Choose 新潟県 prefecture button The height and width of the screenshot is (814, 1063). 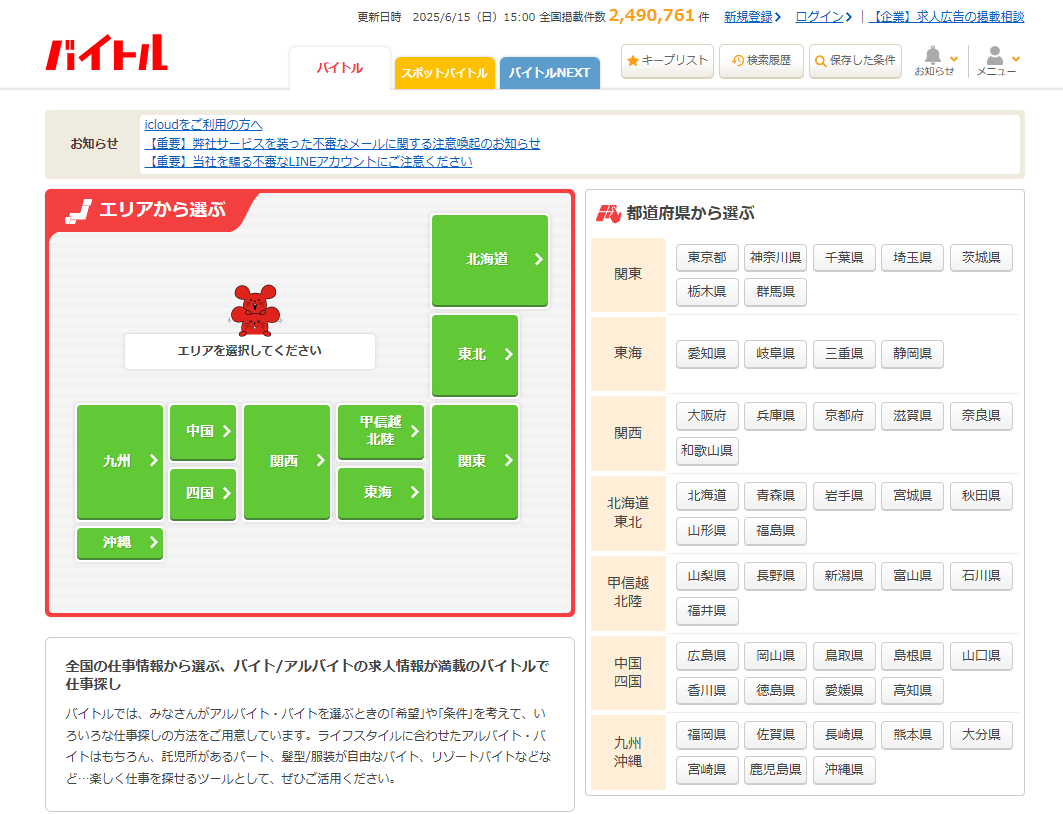[844, 576]
